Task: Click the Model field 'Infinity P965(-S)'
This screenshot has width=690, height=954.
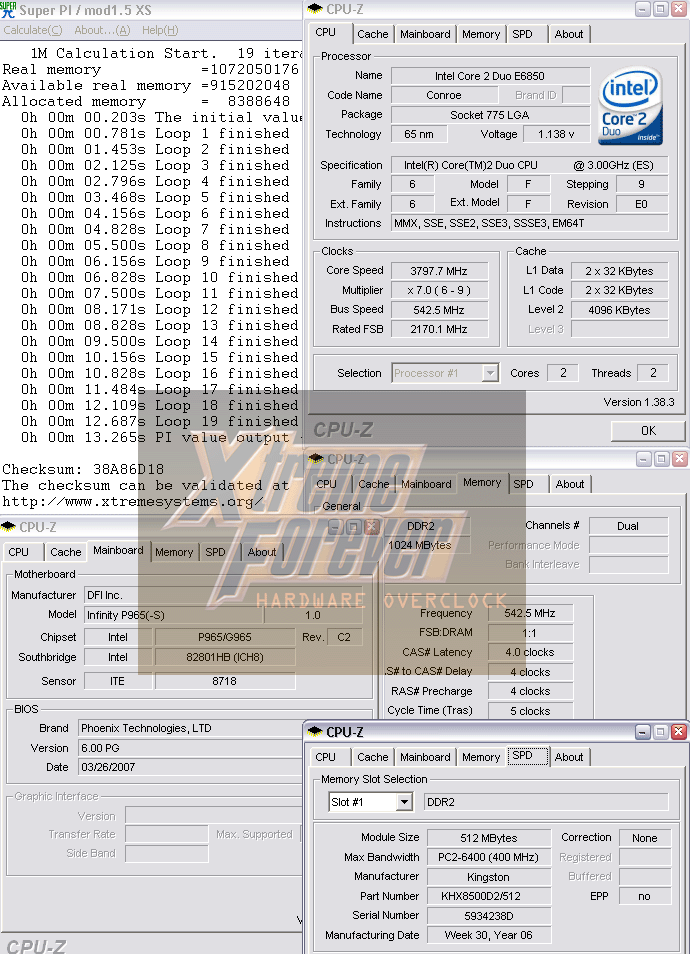Action: pyautogui.click(x=174, y=615)
